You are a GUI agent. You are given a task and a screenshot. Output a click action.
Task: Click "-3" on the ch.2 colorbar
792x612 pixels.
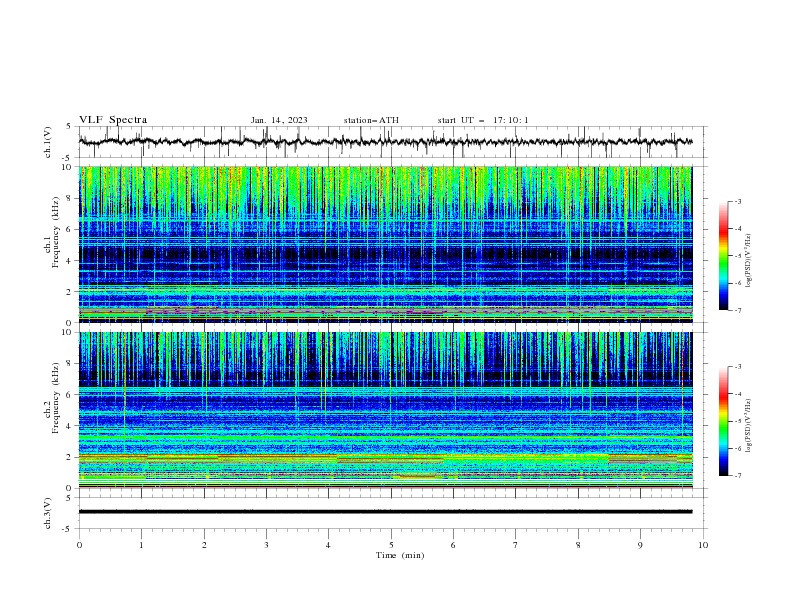point(738,367)
